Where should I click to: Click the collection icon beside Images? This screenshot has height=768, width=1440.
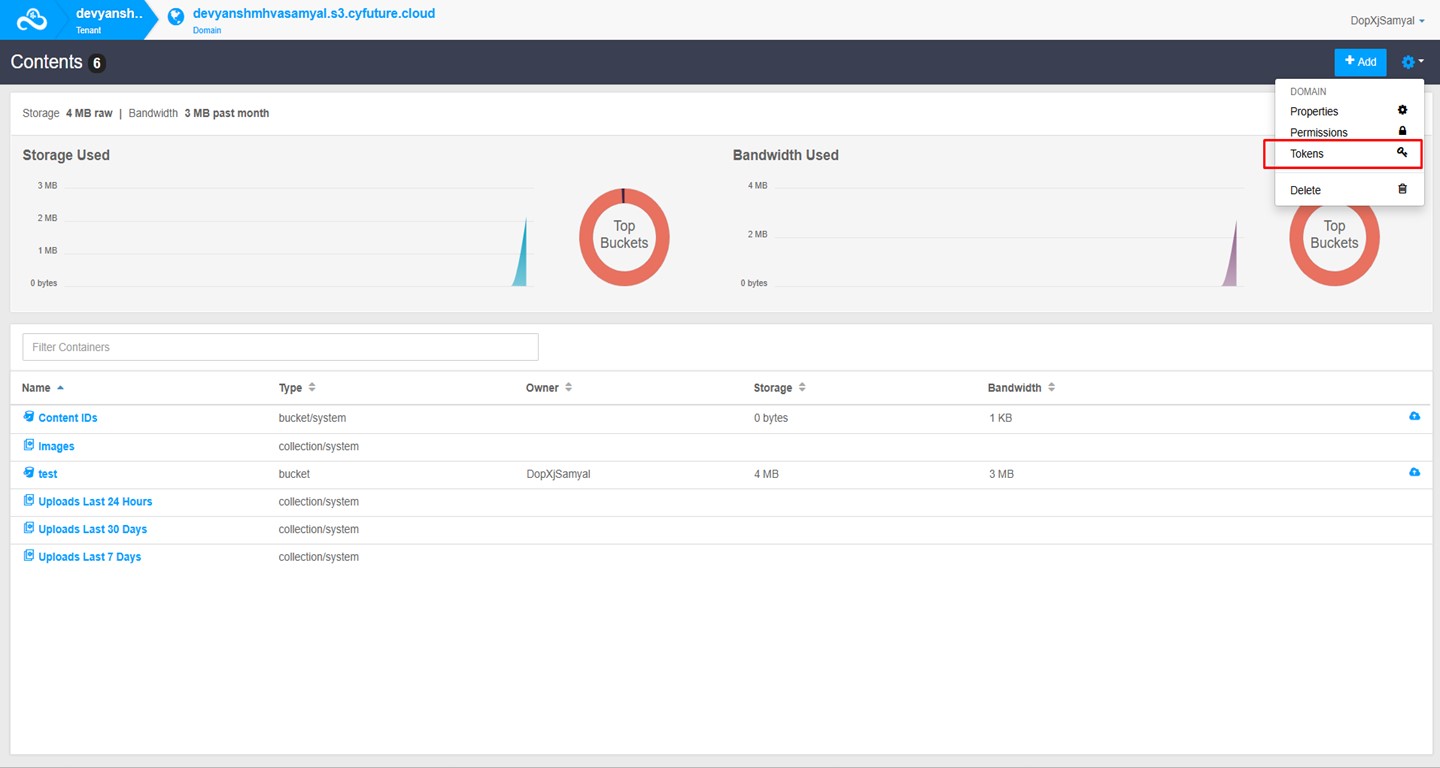pos(29,445)
